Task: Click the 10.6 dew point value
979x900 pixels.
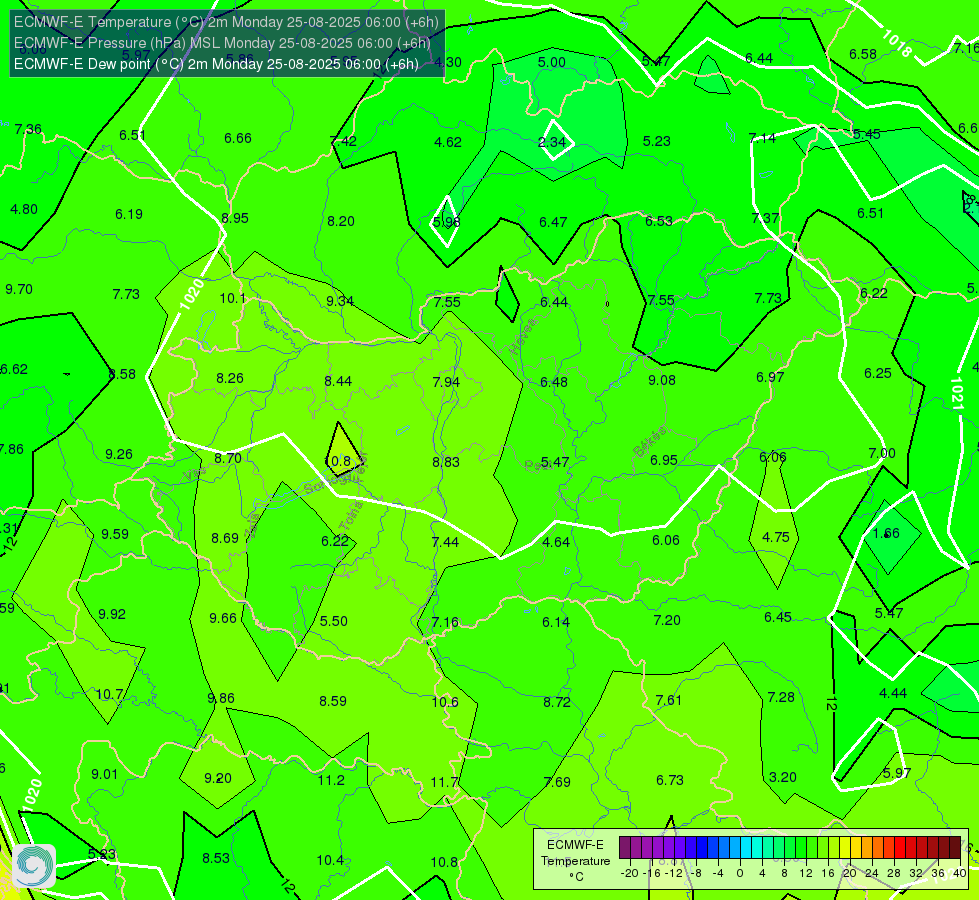Action: (x=445, y=702)
